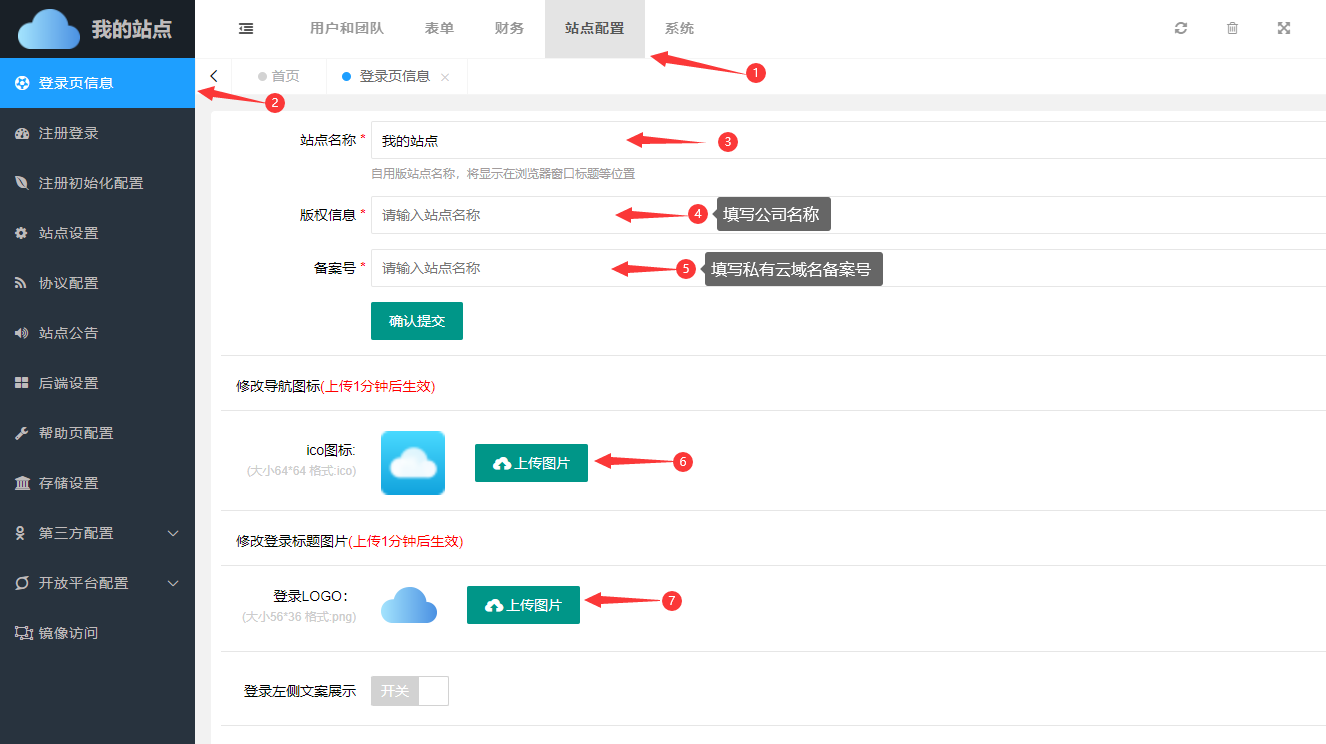Click the trash icon in top bar
The width and height of the screenshot is (1326, 744).
[1232, 28]
